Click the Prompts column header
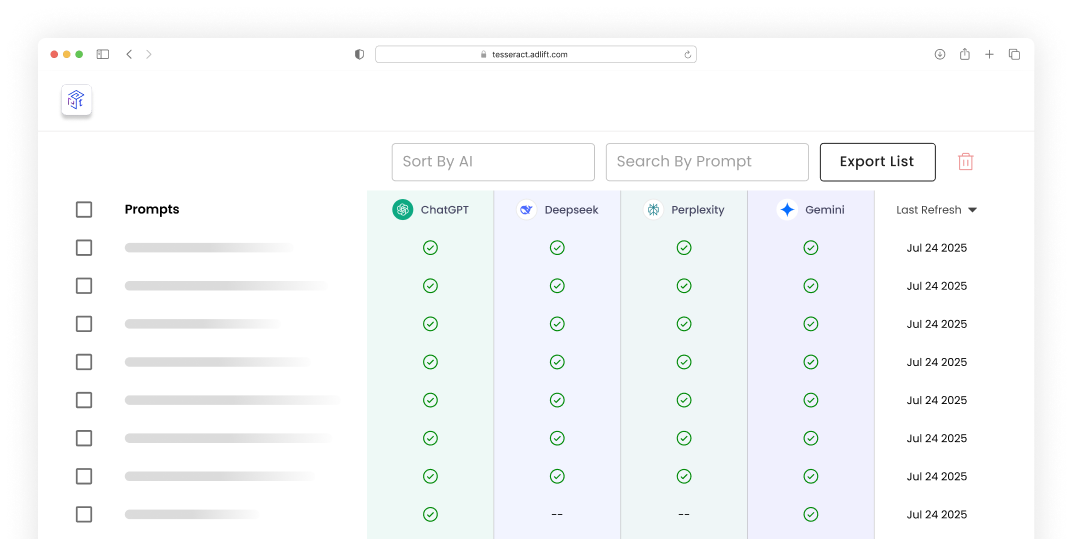Screen dimensions: 1073x539 pos(152,209)
